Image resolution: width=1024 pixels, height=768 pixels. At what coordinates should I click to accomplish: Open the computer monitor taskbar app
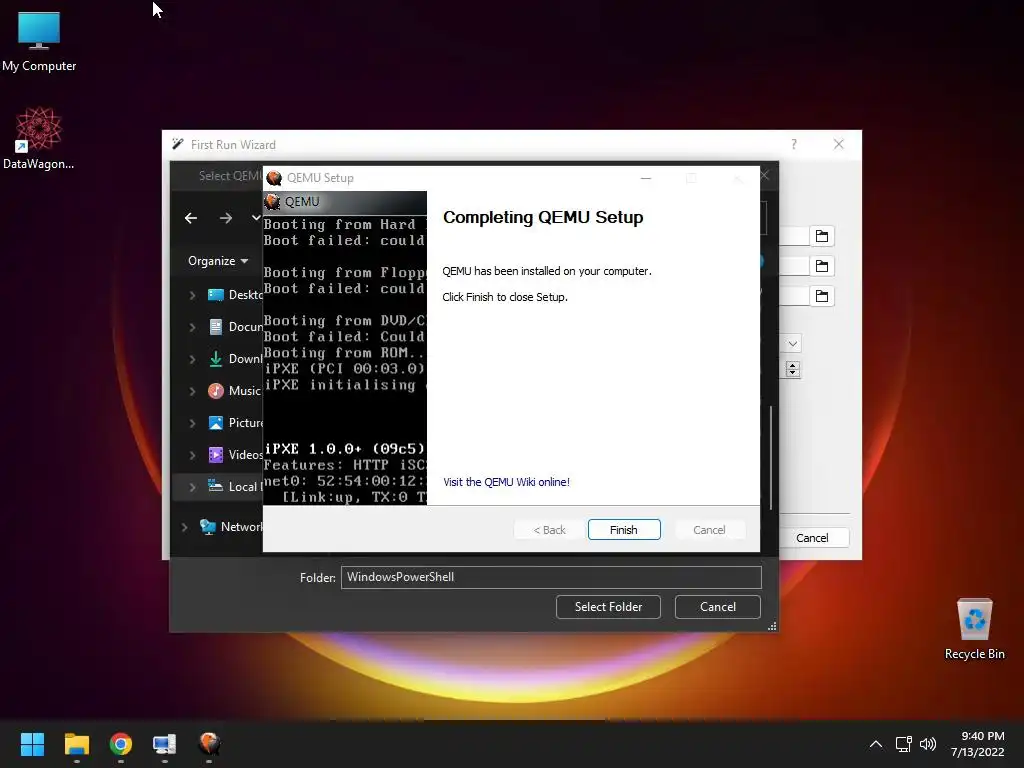[x=165, y=744]
